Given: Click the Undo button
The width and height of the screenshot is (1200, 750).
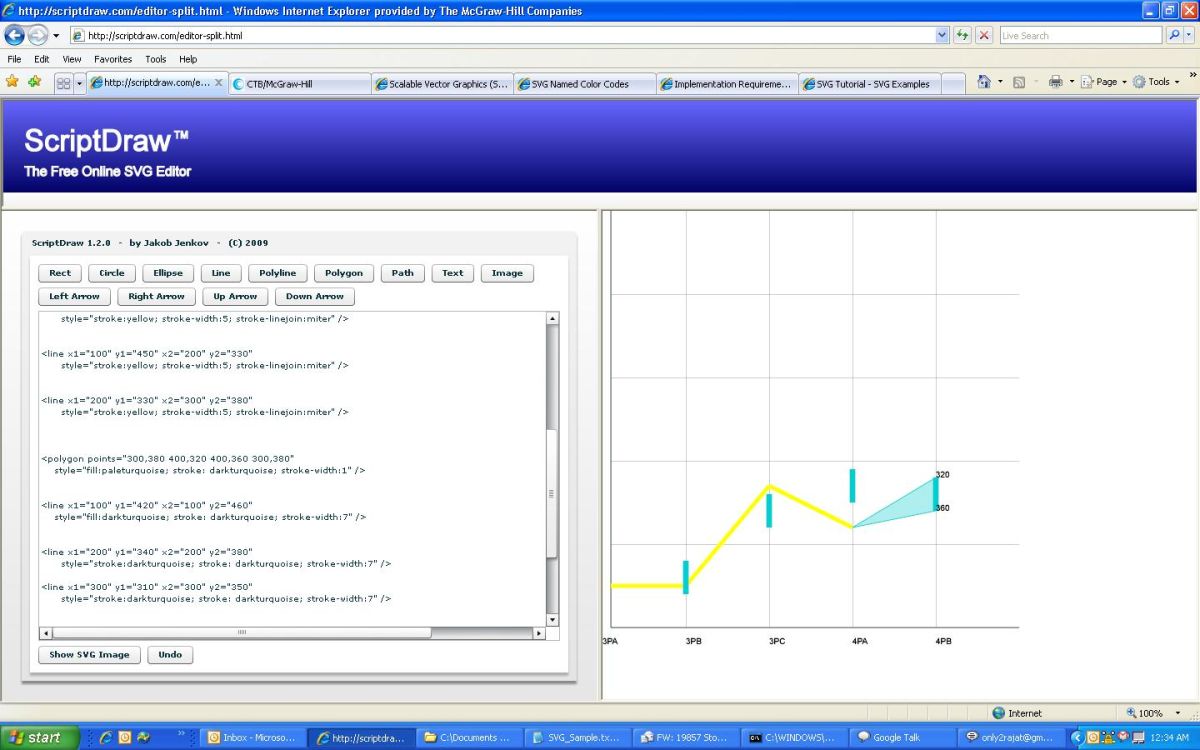Looking at the screenshot, I should (170, 655).
